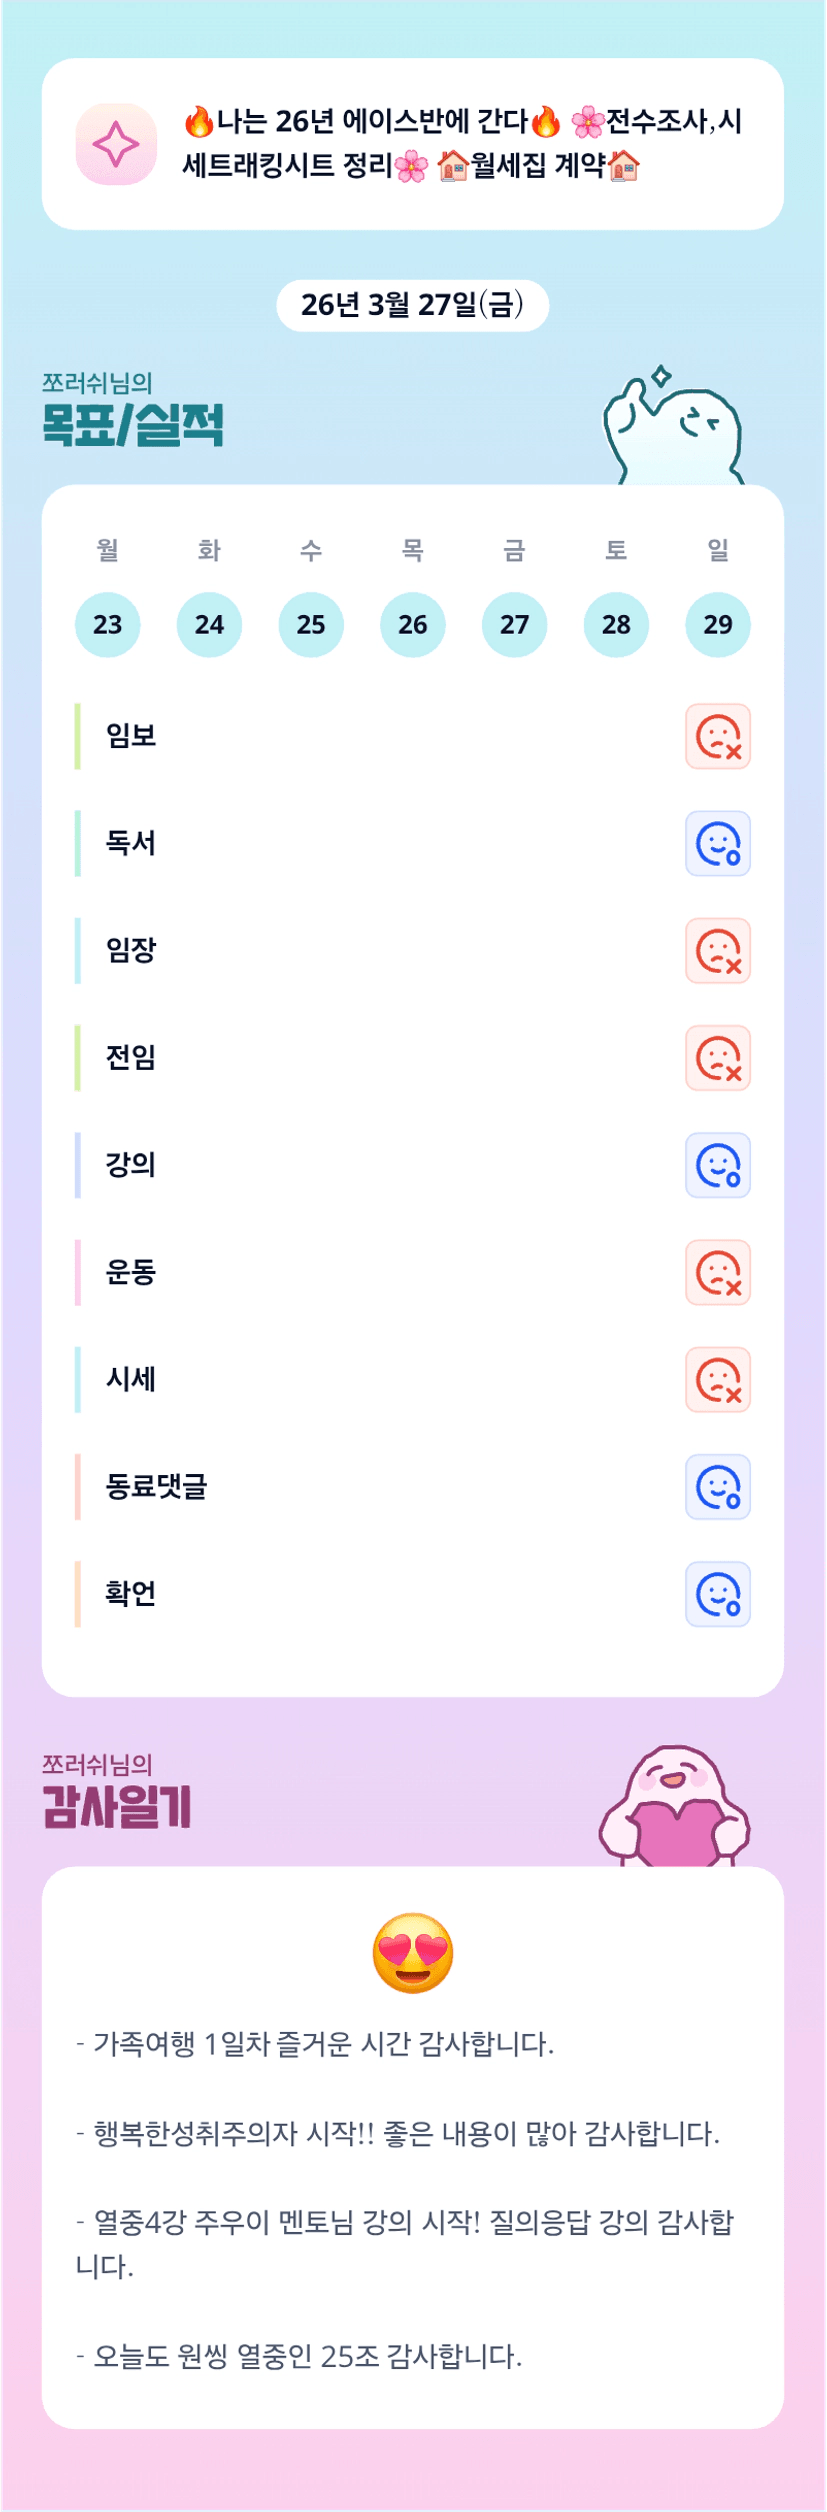Click the pink mascot holding a heart

point(675,1808)
